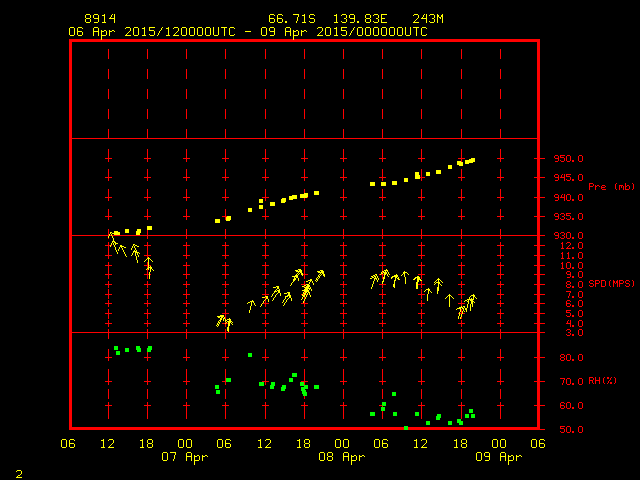Click the latitude value 66.71S
640x480 pixels.
pyautogui.click(x=289, y=19)
